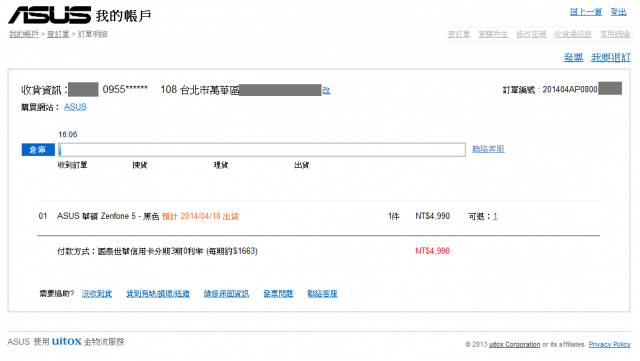This screenshot has height=361, width=640.
Task: Open 查訂單 breadcrumb link
Action: point(58,34)
